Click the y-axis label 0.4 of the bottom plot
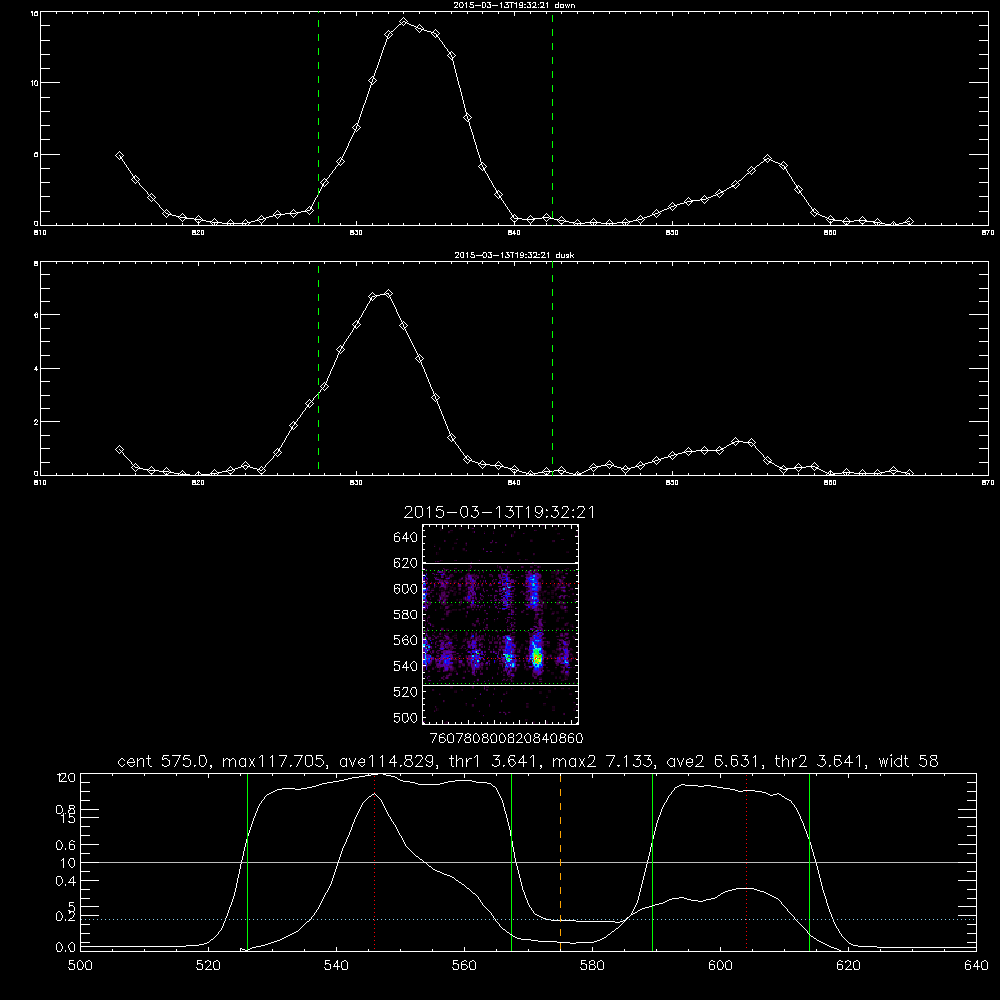The image size is (1000, 1000). 66,881
